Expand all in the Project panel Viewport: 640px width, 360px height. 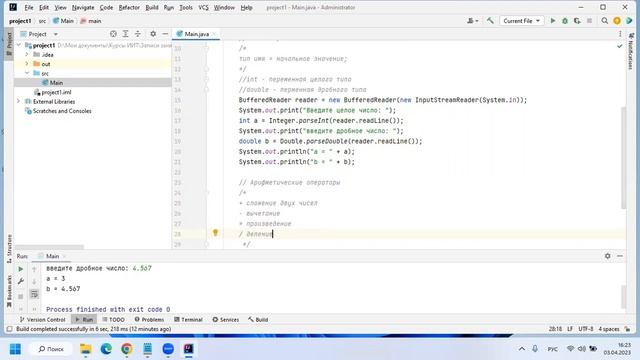(x=125, y=34)
